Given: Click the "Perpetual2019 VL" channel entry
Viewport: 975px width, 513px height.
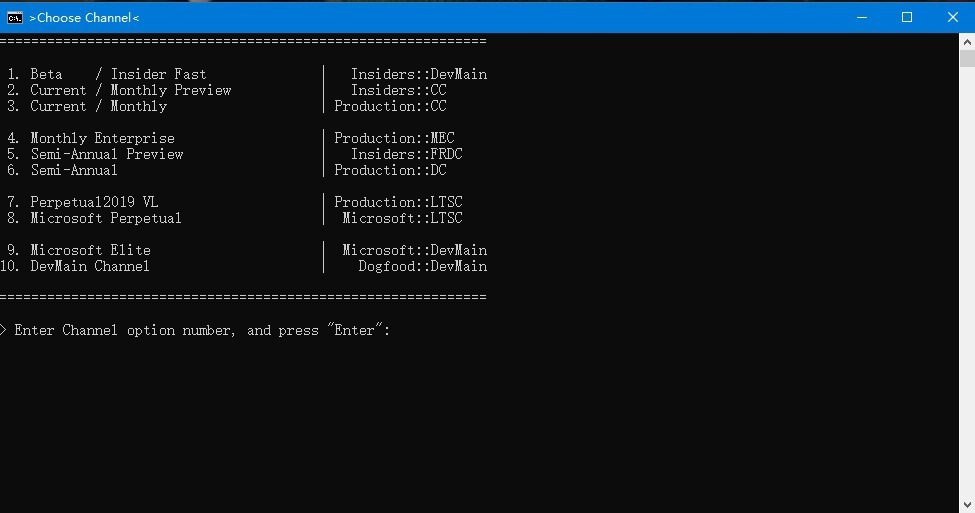Looking at the screenshot, I should click(x=94, y=202).
